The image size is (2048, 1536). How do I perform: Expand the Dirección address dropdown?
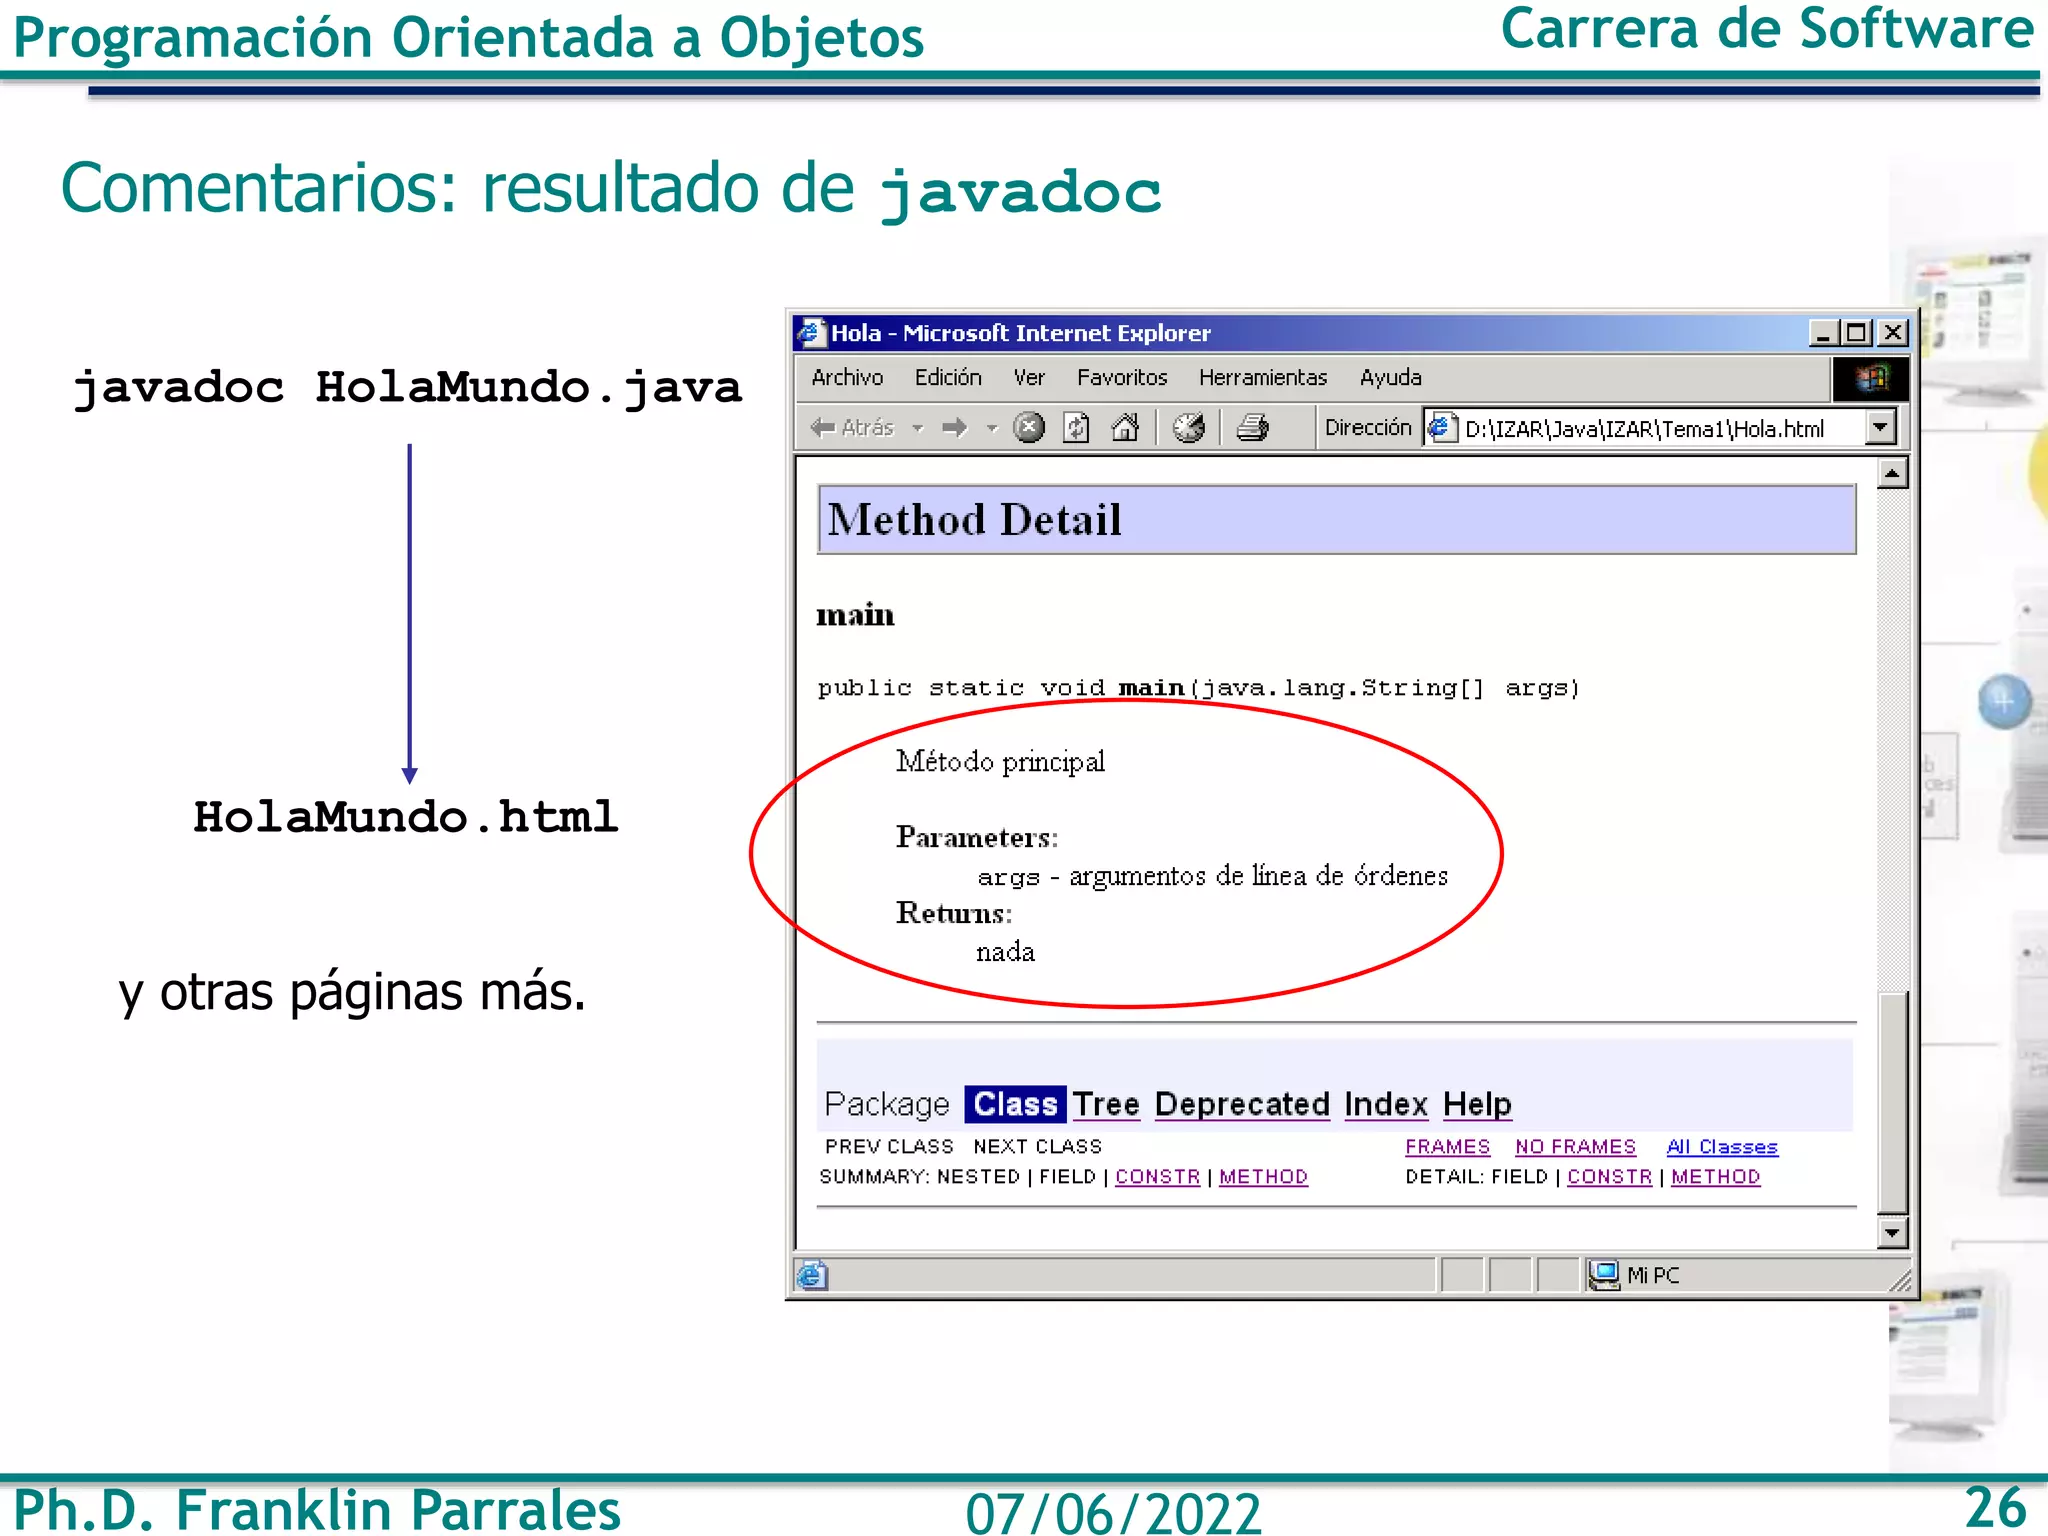click(x=1881, y=428)
